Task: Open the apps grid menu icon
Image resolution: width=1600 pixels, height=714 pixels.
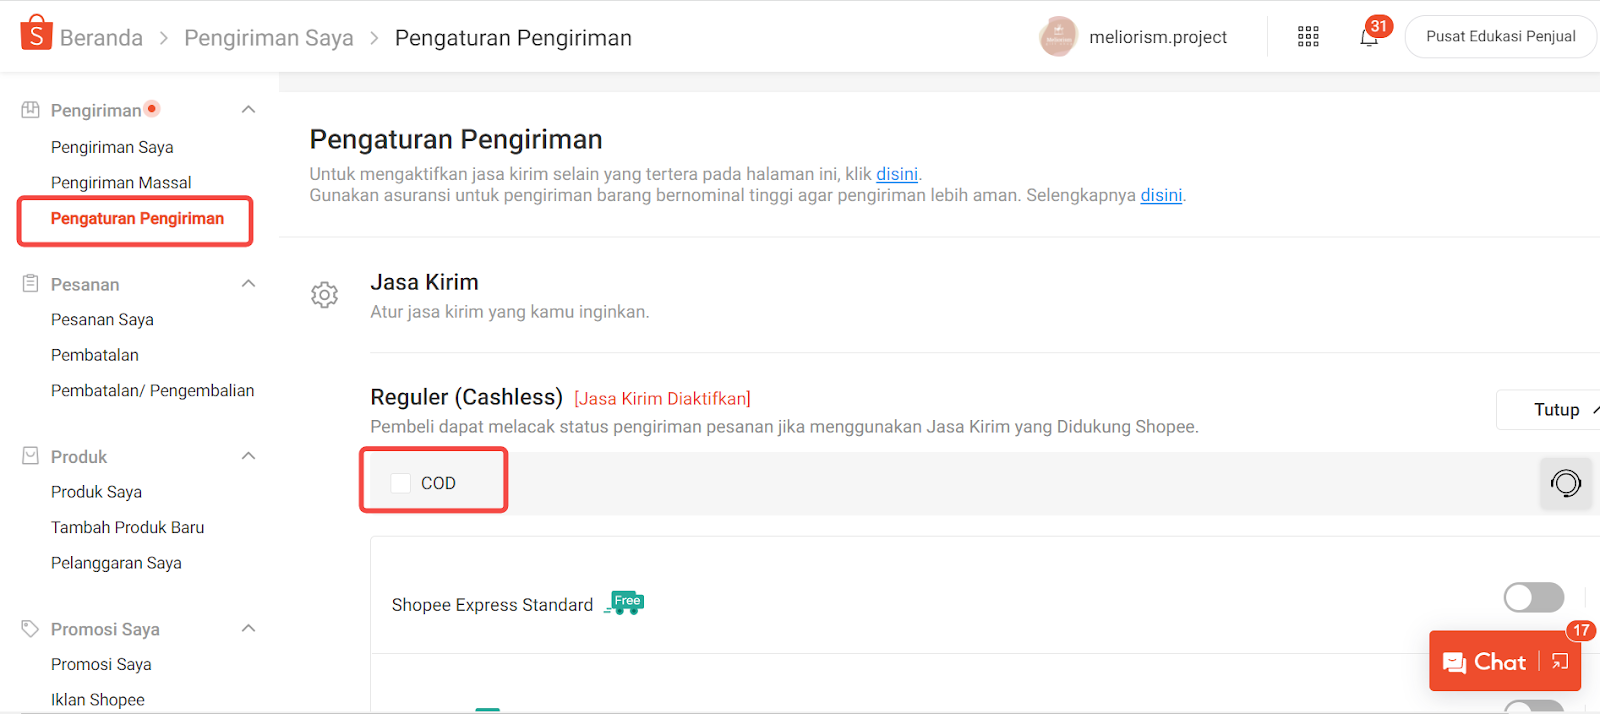Action: [1308, 37]
